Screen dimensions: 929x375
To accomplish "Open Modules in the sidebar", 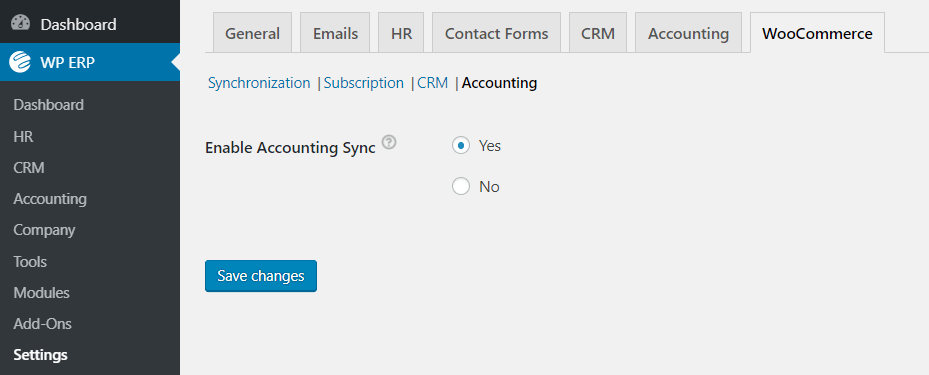I will point(41,293).
